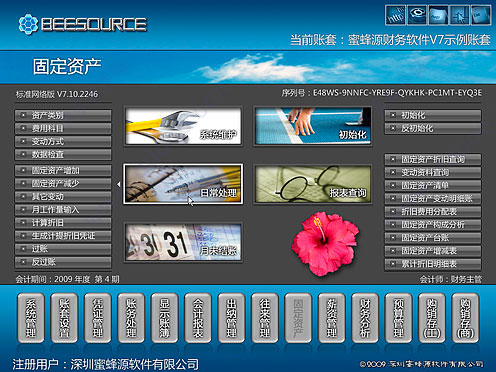The height and width of the screenshot is (372, 496).
Task: Click 反过账 in the left list
Action: [63, 262]
